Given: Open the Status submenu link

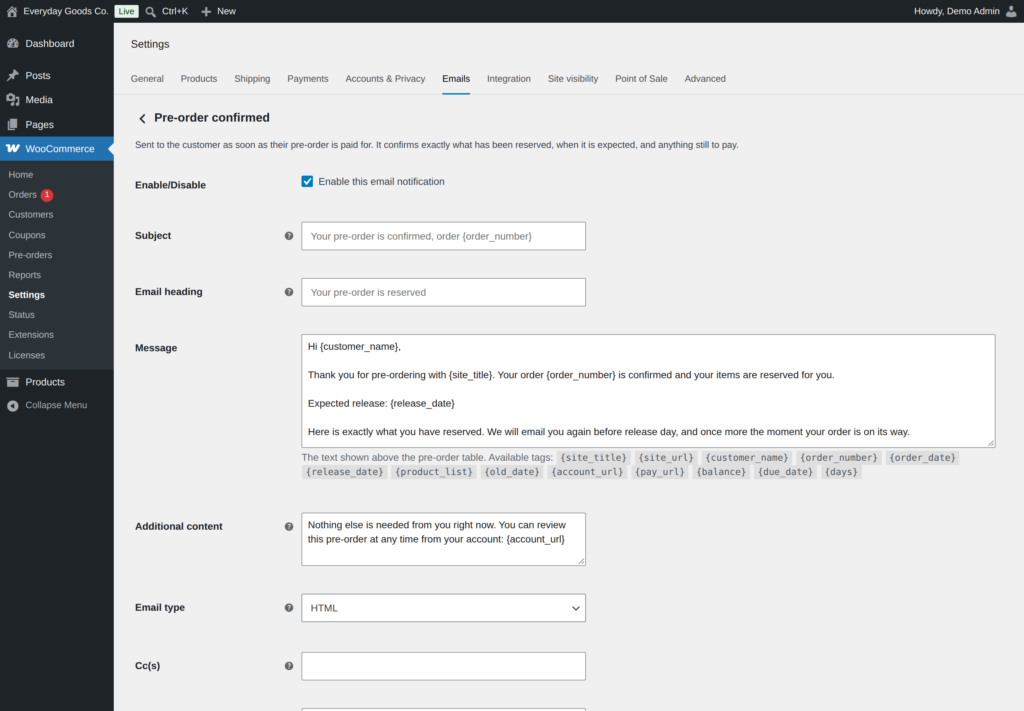Looking at the screenshot, I should [x=22, y=315].
